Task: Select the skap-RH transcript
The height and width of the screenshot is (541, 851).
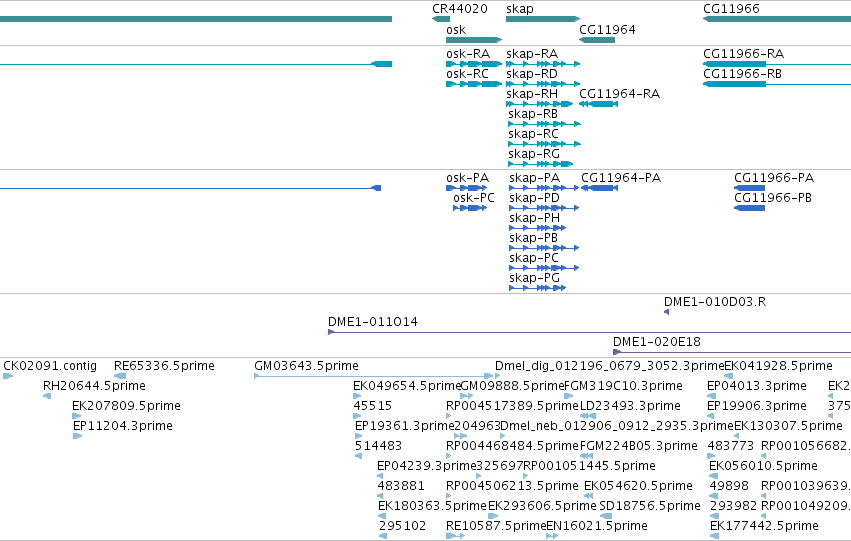Action: (x=539, y=104)
